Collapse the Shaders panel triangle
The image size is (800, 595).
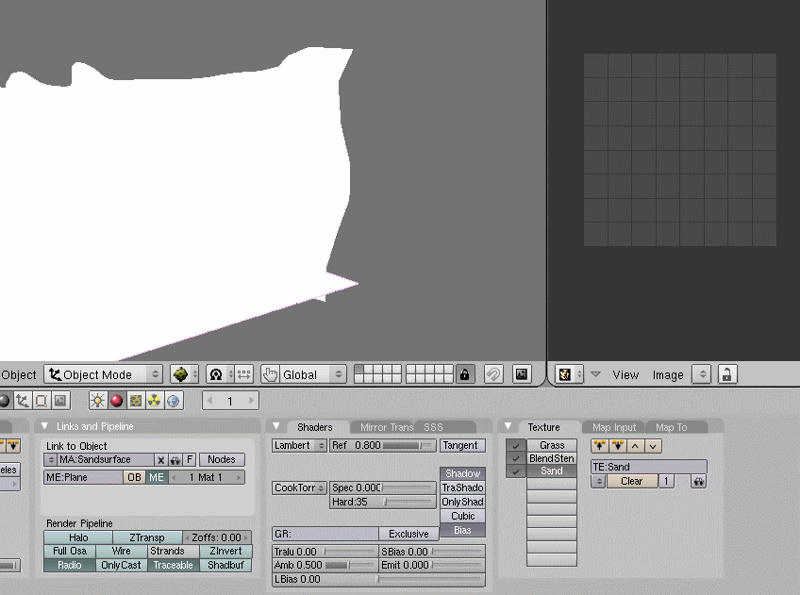tap(276, 426)
